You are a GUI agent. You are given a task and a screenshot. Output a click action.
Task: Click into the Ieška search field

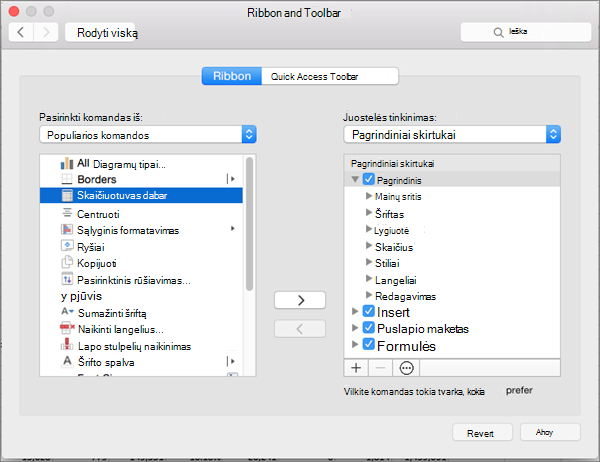pyautogui.click(x=526, y=32)
